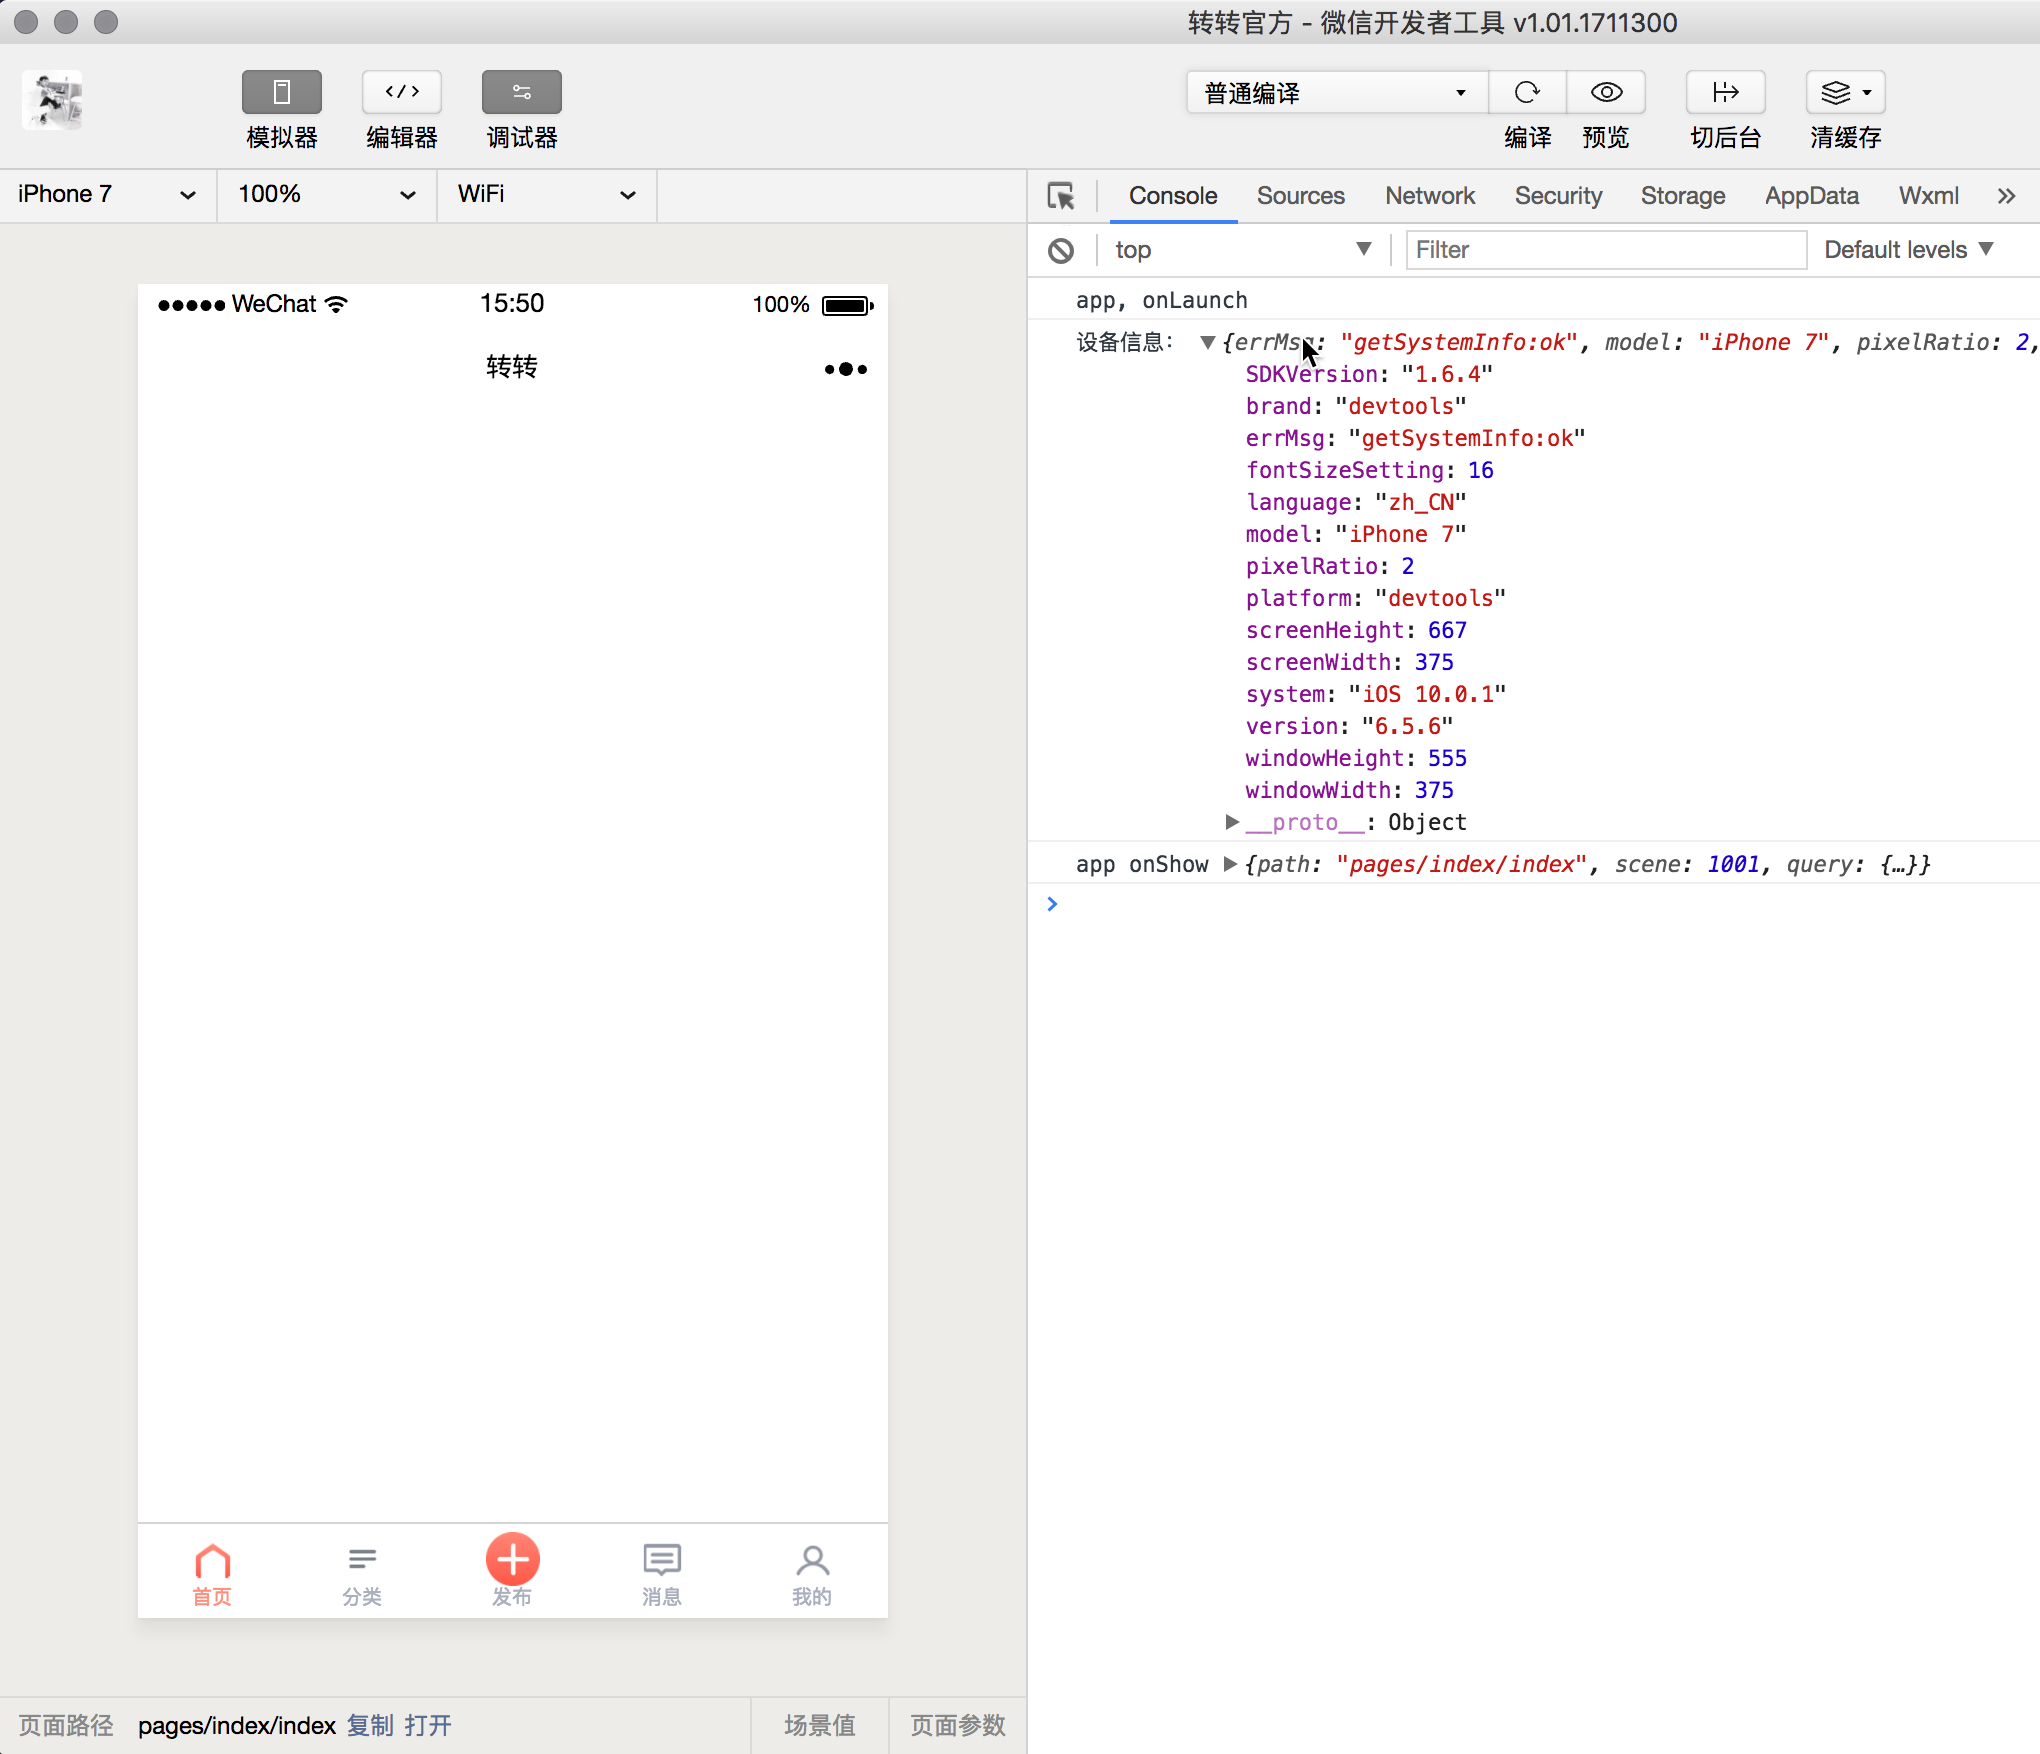Click the 预览 preview eye icon
Viewport: 2040px width, 1754px height.
(x=1606, y=92)
